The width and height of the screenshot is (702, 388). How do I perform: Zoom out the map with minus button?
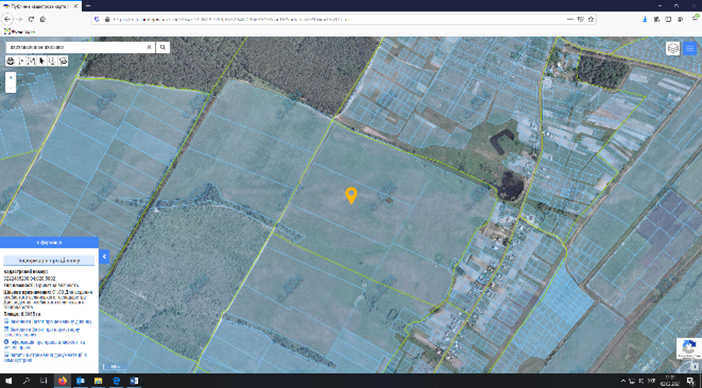(x=10, y=88)
